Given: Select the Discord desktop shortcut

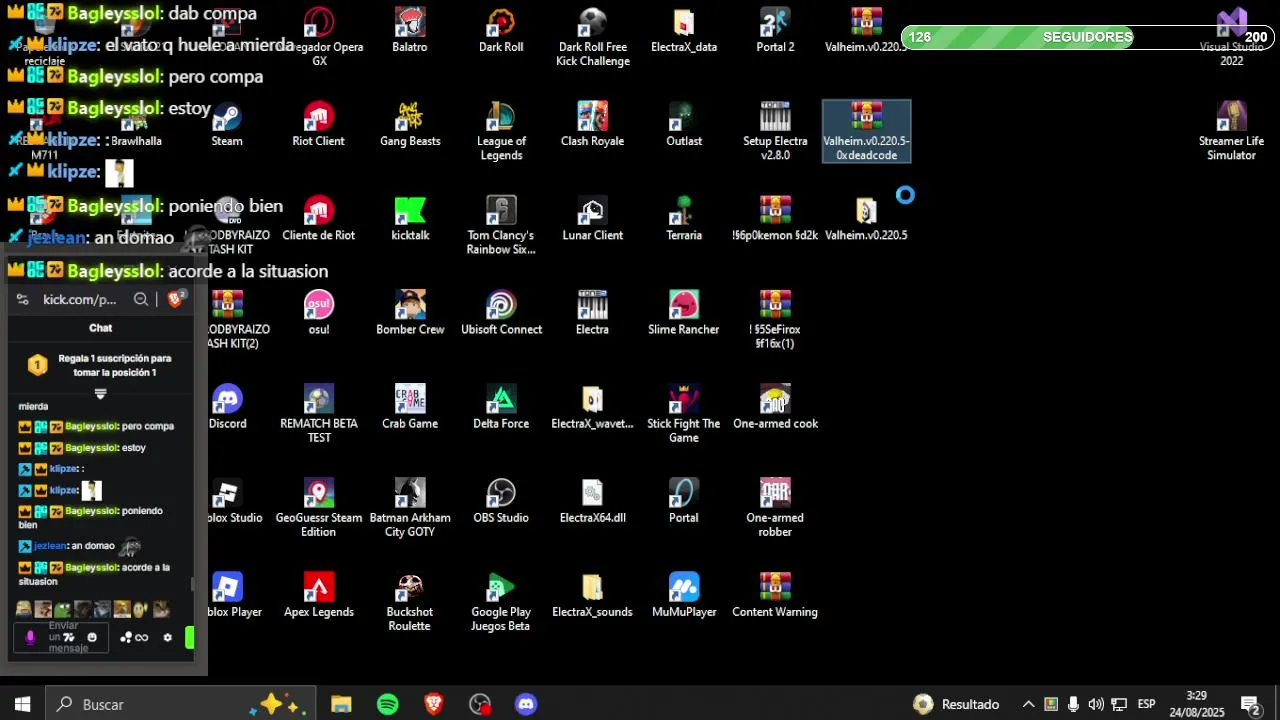Looking at the screenshot, I should 227,407.
